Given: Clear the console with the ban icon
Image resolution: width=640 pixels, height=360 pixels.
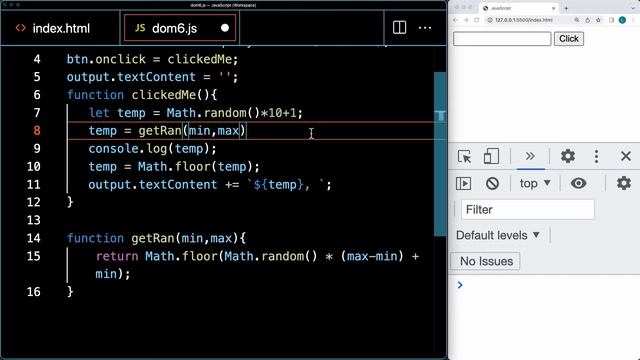Looking at the screenshot, I should [x=492, y=183].
